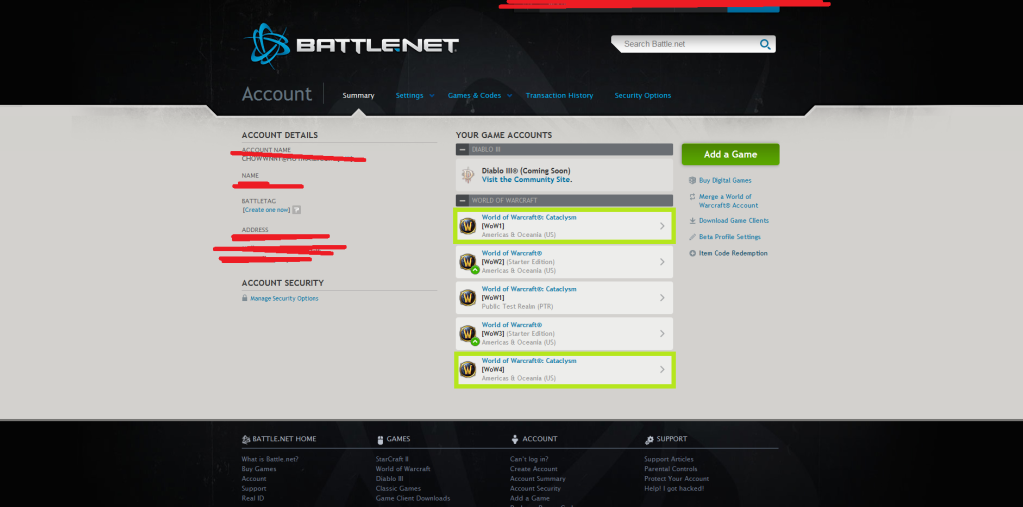Open the Games & Codes dropdown arrow
Viewport: 1023px width, 507px height.
coord(510,96)
